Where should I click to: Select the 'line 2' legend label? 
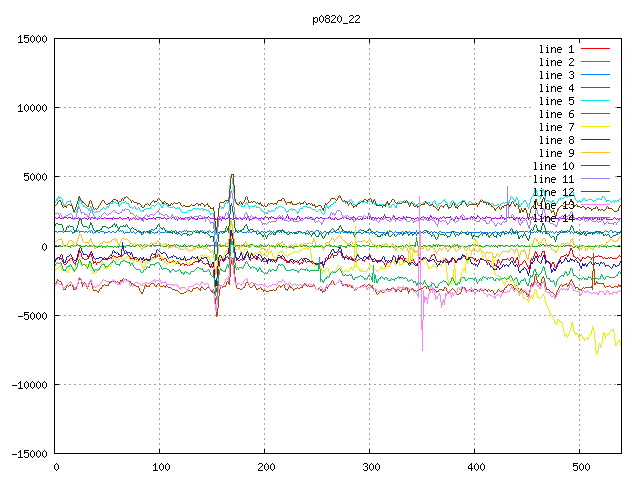point(556,62)
